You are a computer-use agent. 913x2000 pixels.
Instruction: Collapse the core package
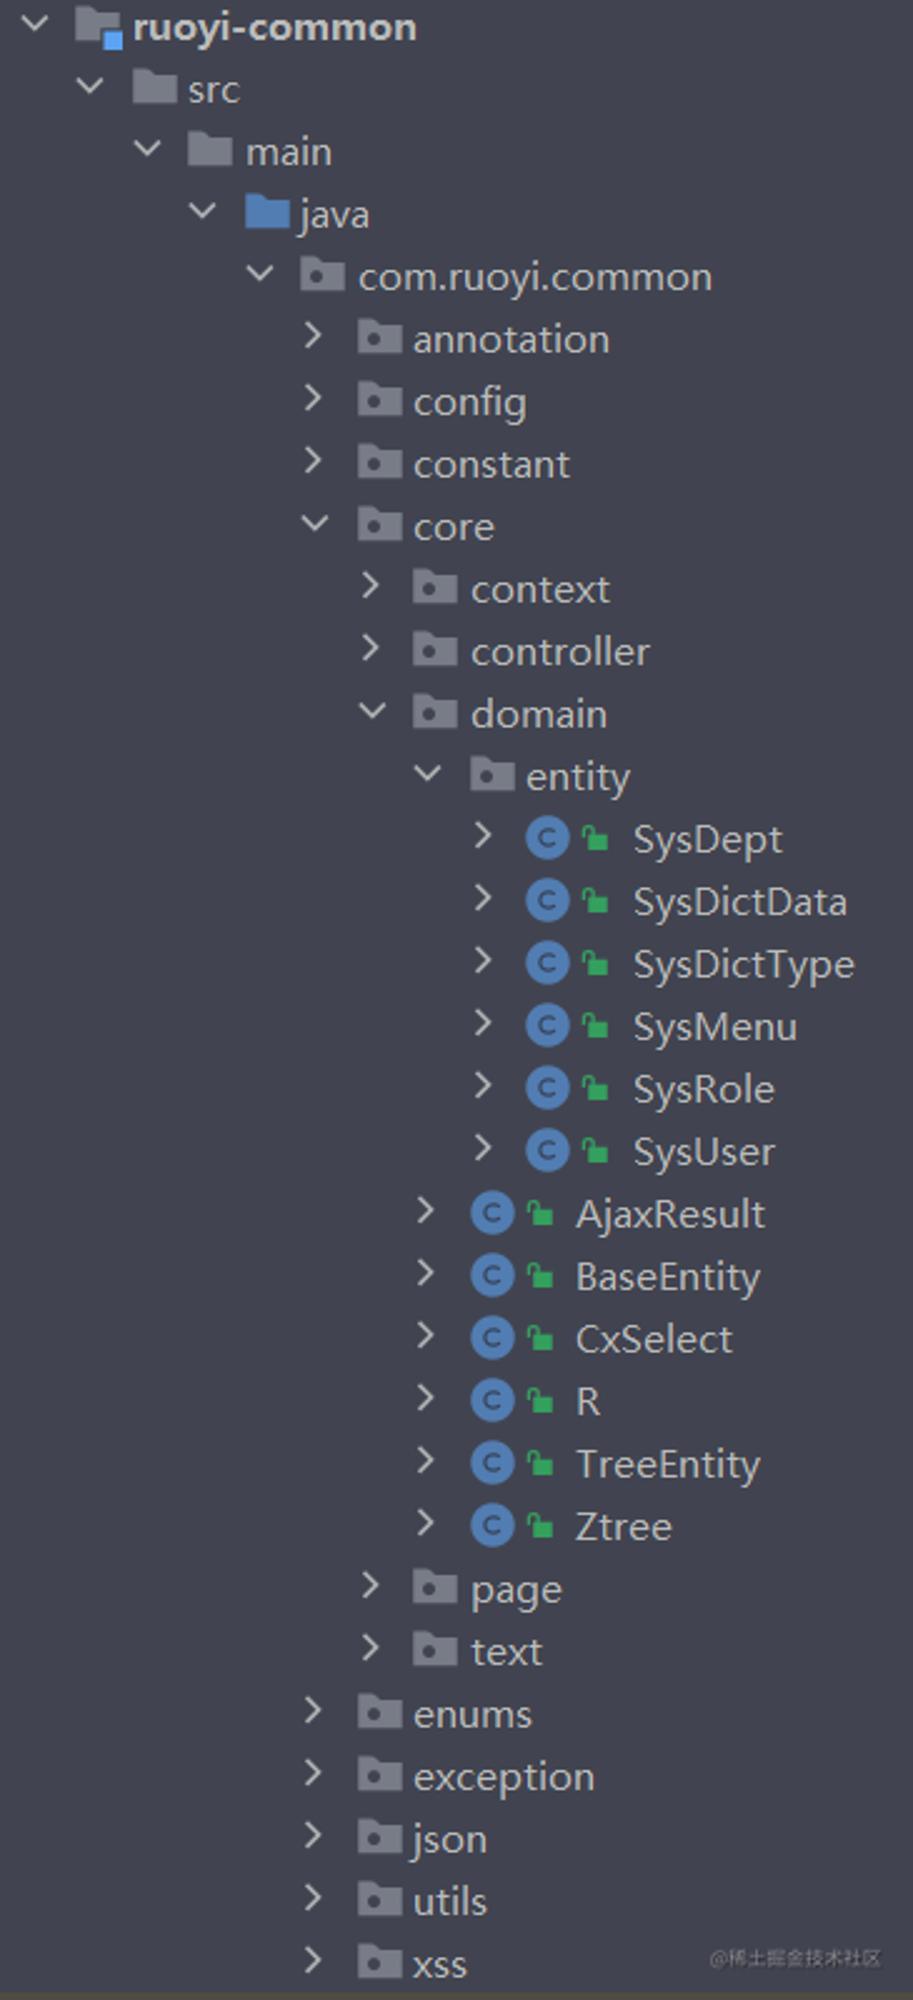coord(315,523)
